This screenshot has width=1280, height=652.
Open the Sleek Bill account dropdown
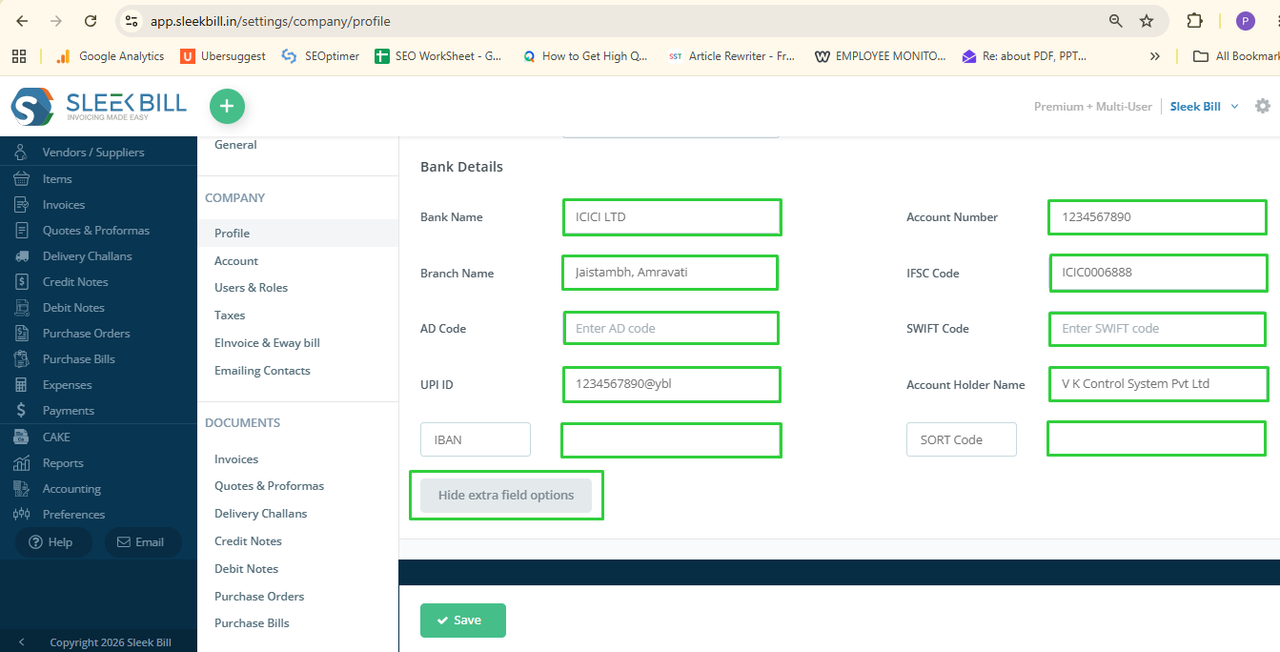click(x=1204, y=106)
